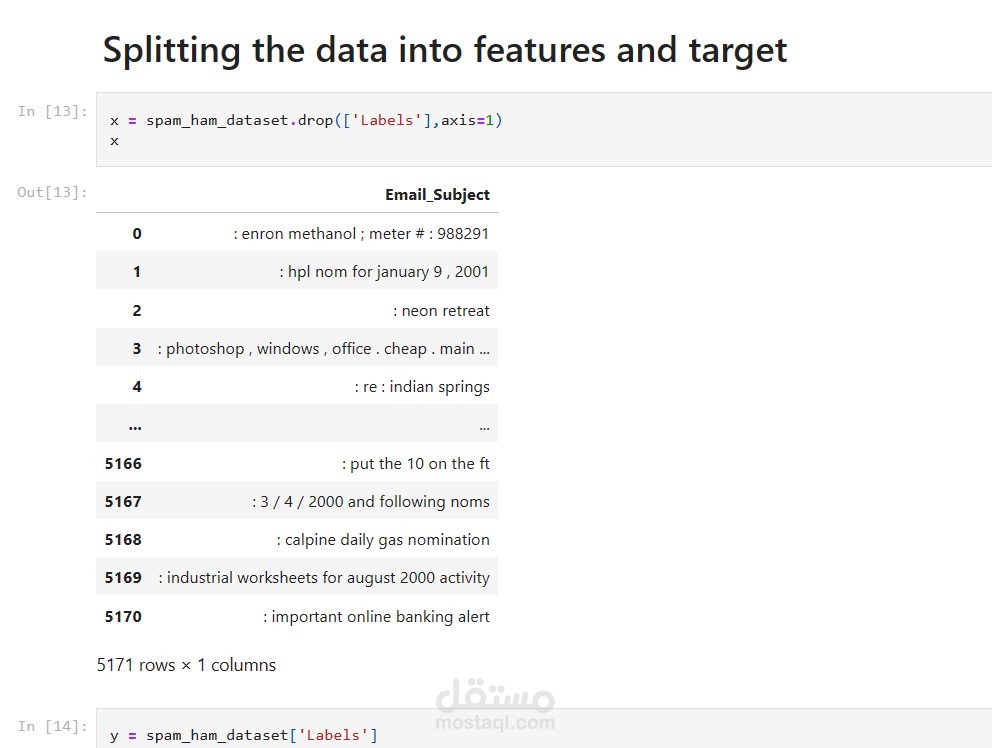This screenshot has height=748, width=992.
Task: Click row index 0 in the table
Action: point(137,234)
